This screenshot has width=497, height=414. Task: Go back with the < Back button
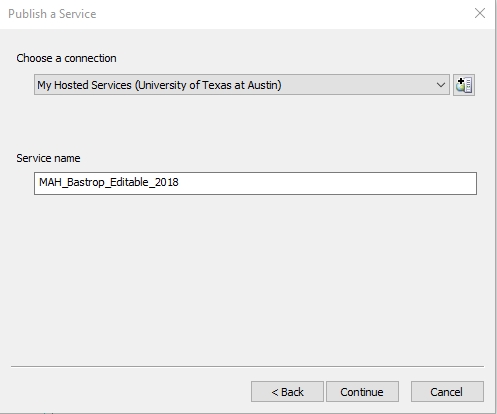click(287, 392)
